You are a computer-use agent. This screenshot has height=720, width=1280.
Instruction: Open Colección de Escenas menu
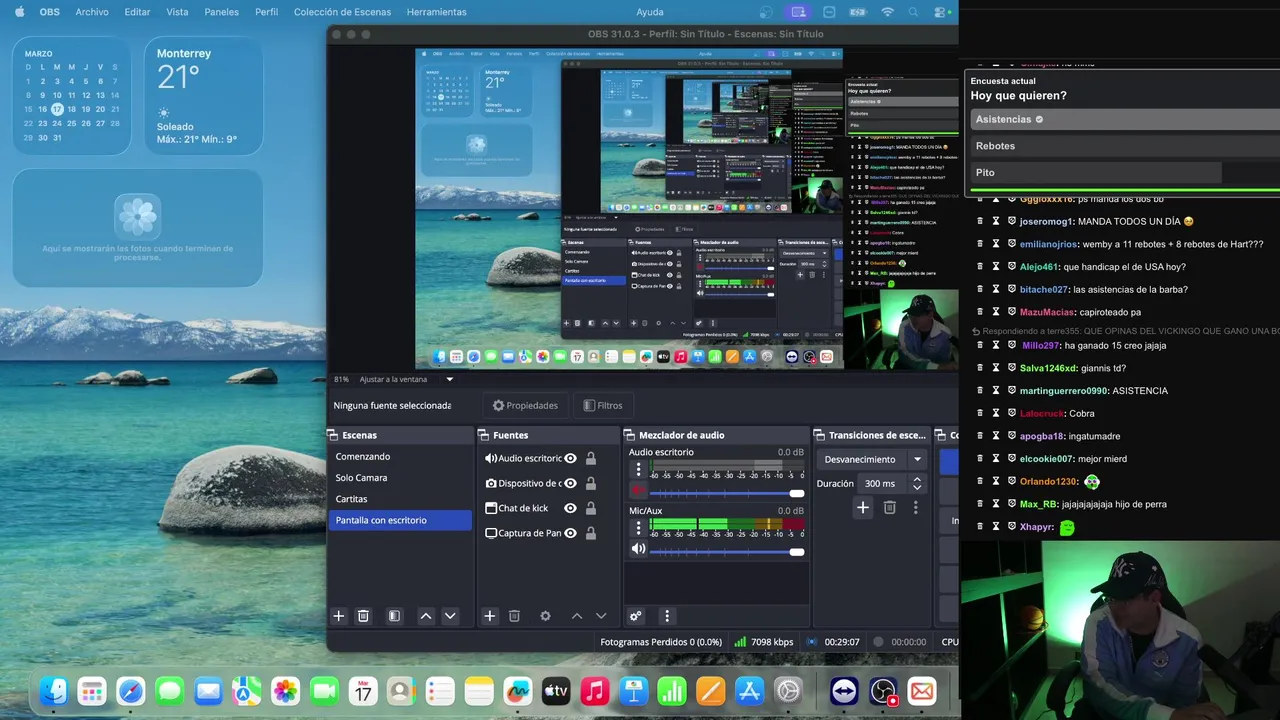tap(343, 12)
